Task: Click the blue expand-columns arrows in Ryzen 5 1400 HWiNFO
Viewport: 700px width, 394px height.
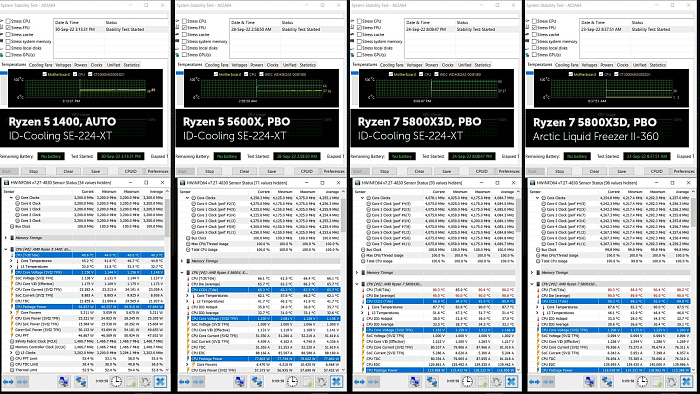Action: pos(8,382)
